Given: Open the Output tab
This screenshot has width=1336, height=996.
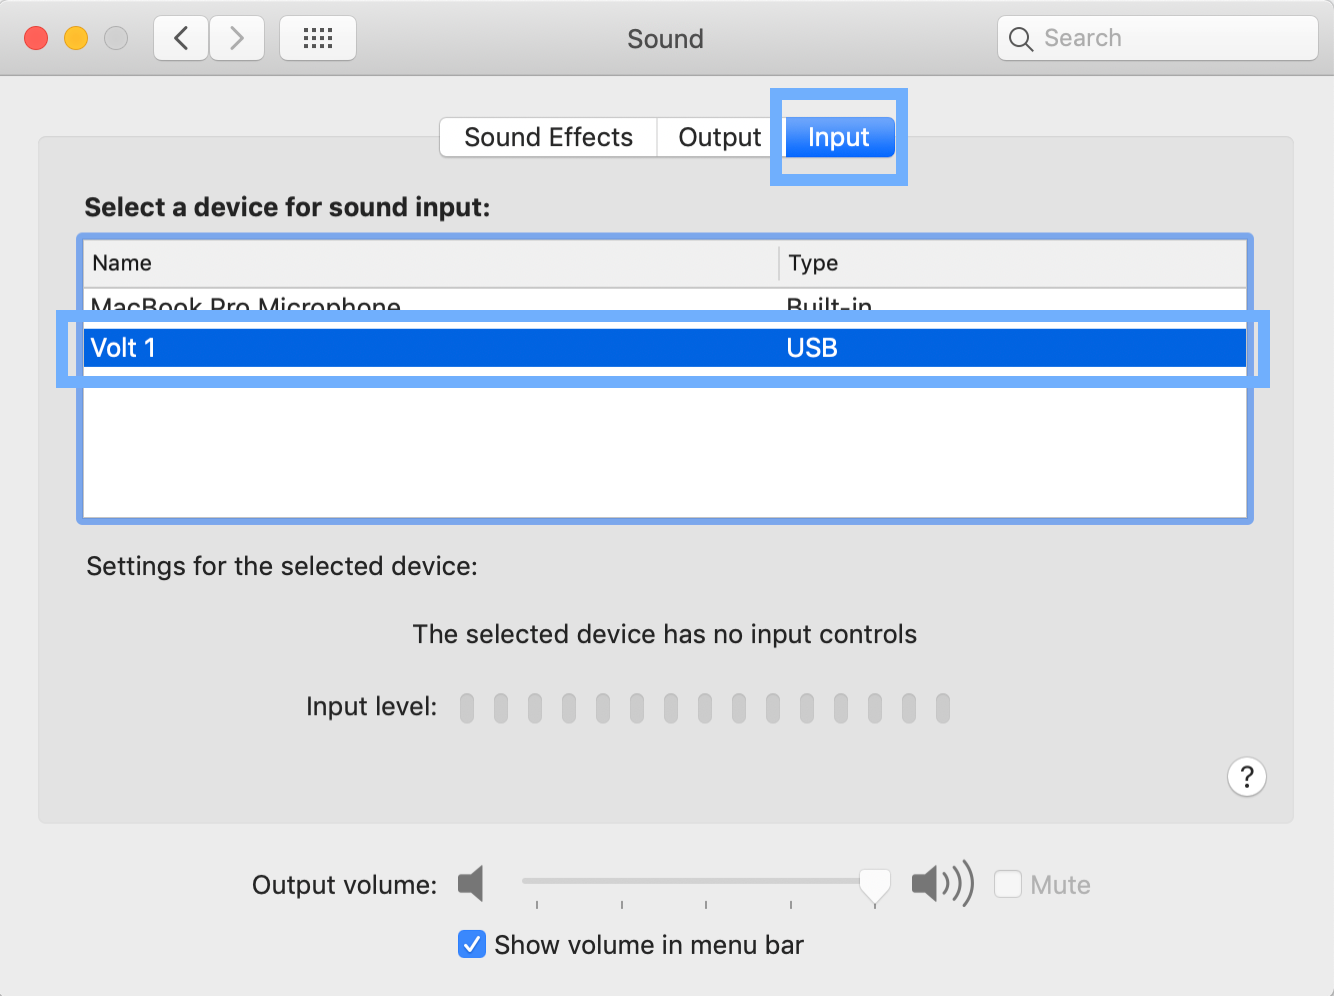Looking at the screenshot, I should pyautogui.click(x=718, y=137).
